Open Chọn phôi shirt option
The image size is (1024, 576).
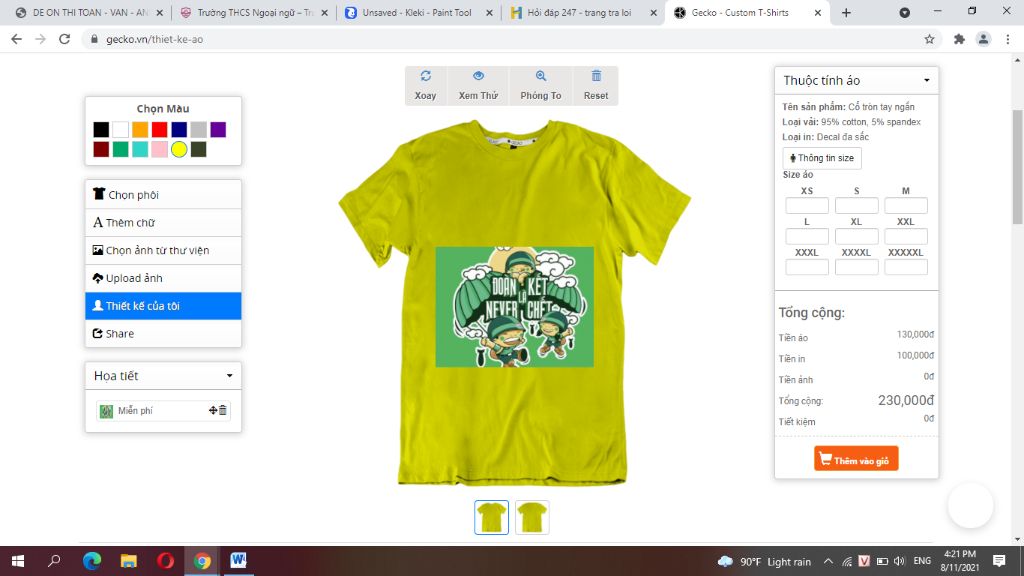tap(163, 195)
